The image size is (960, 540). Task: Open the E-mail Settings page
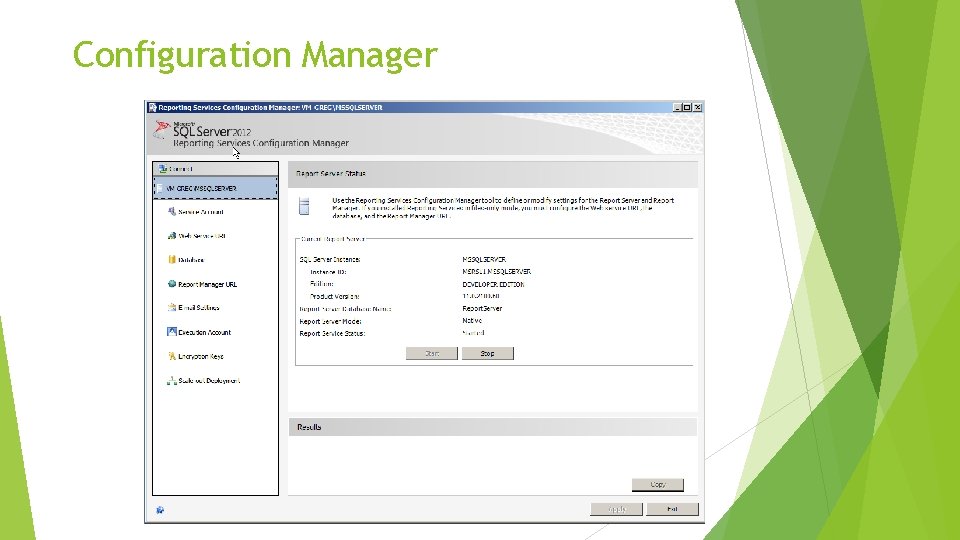coord(198,308)
